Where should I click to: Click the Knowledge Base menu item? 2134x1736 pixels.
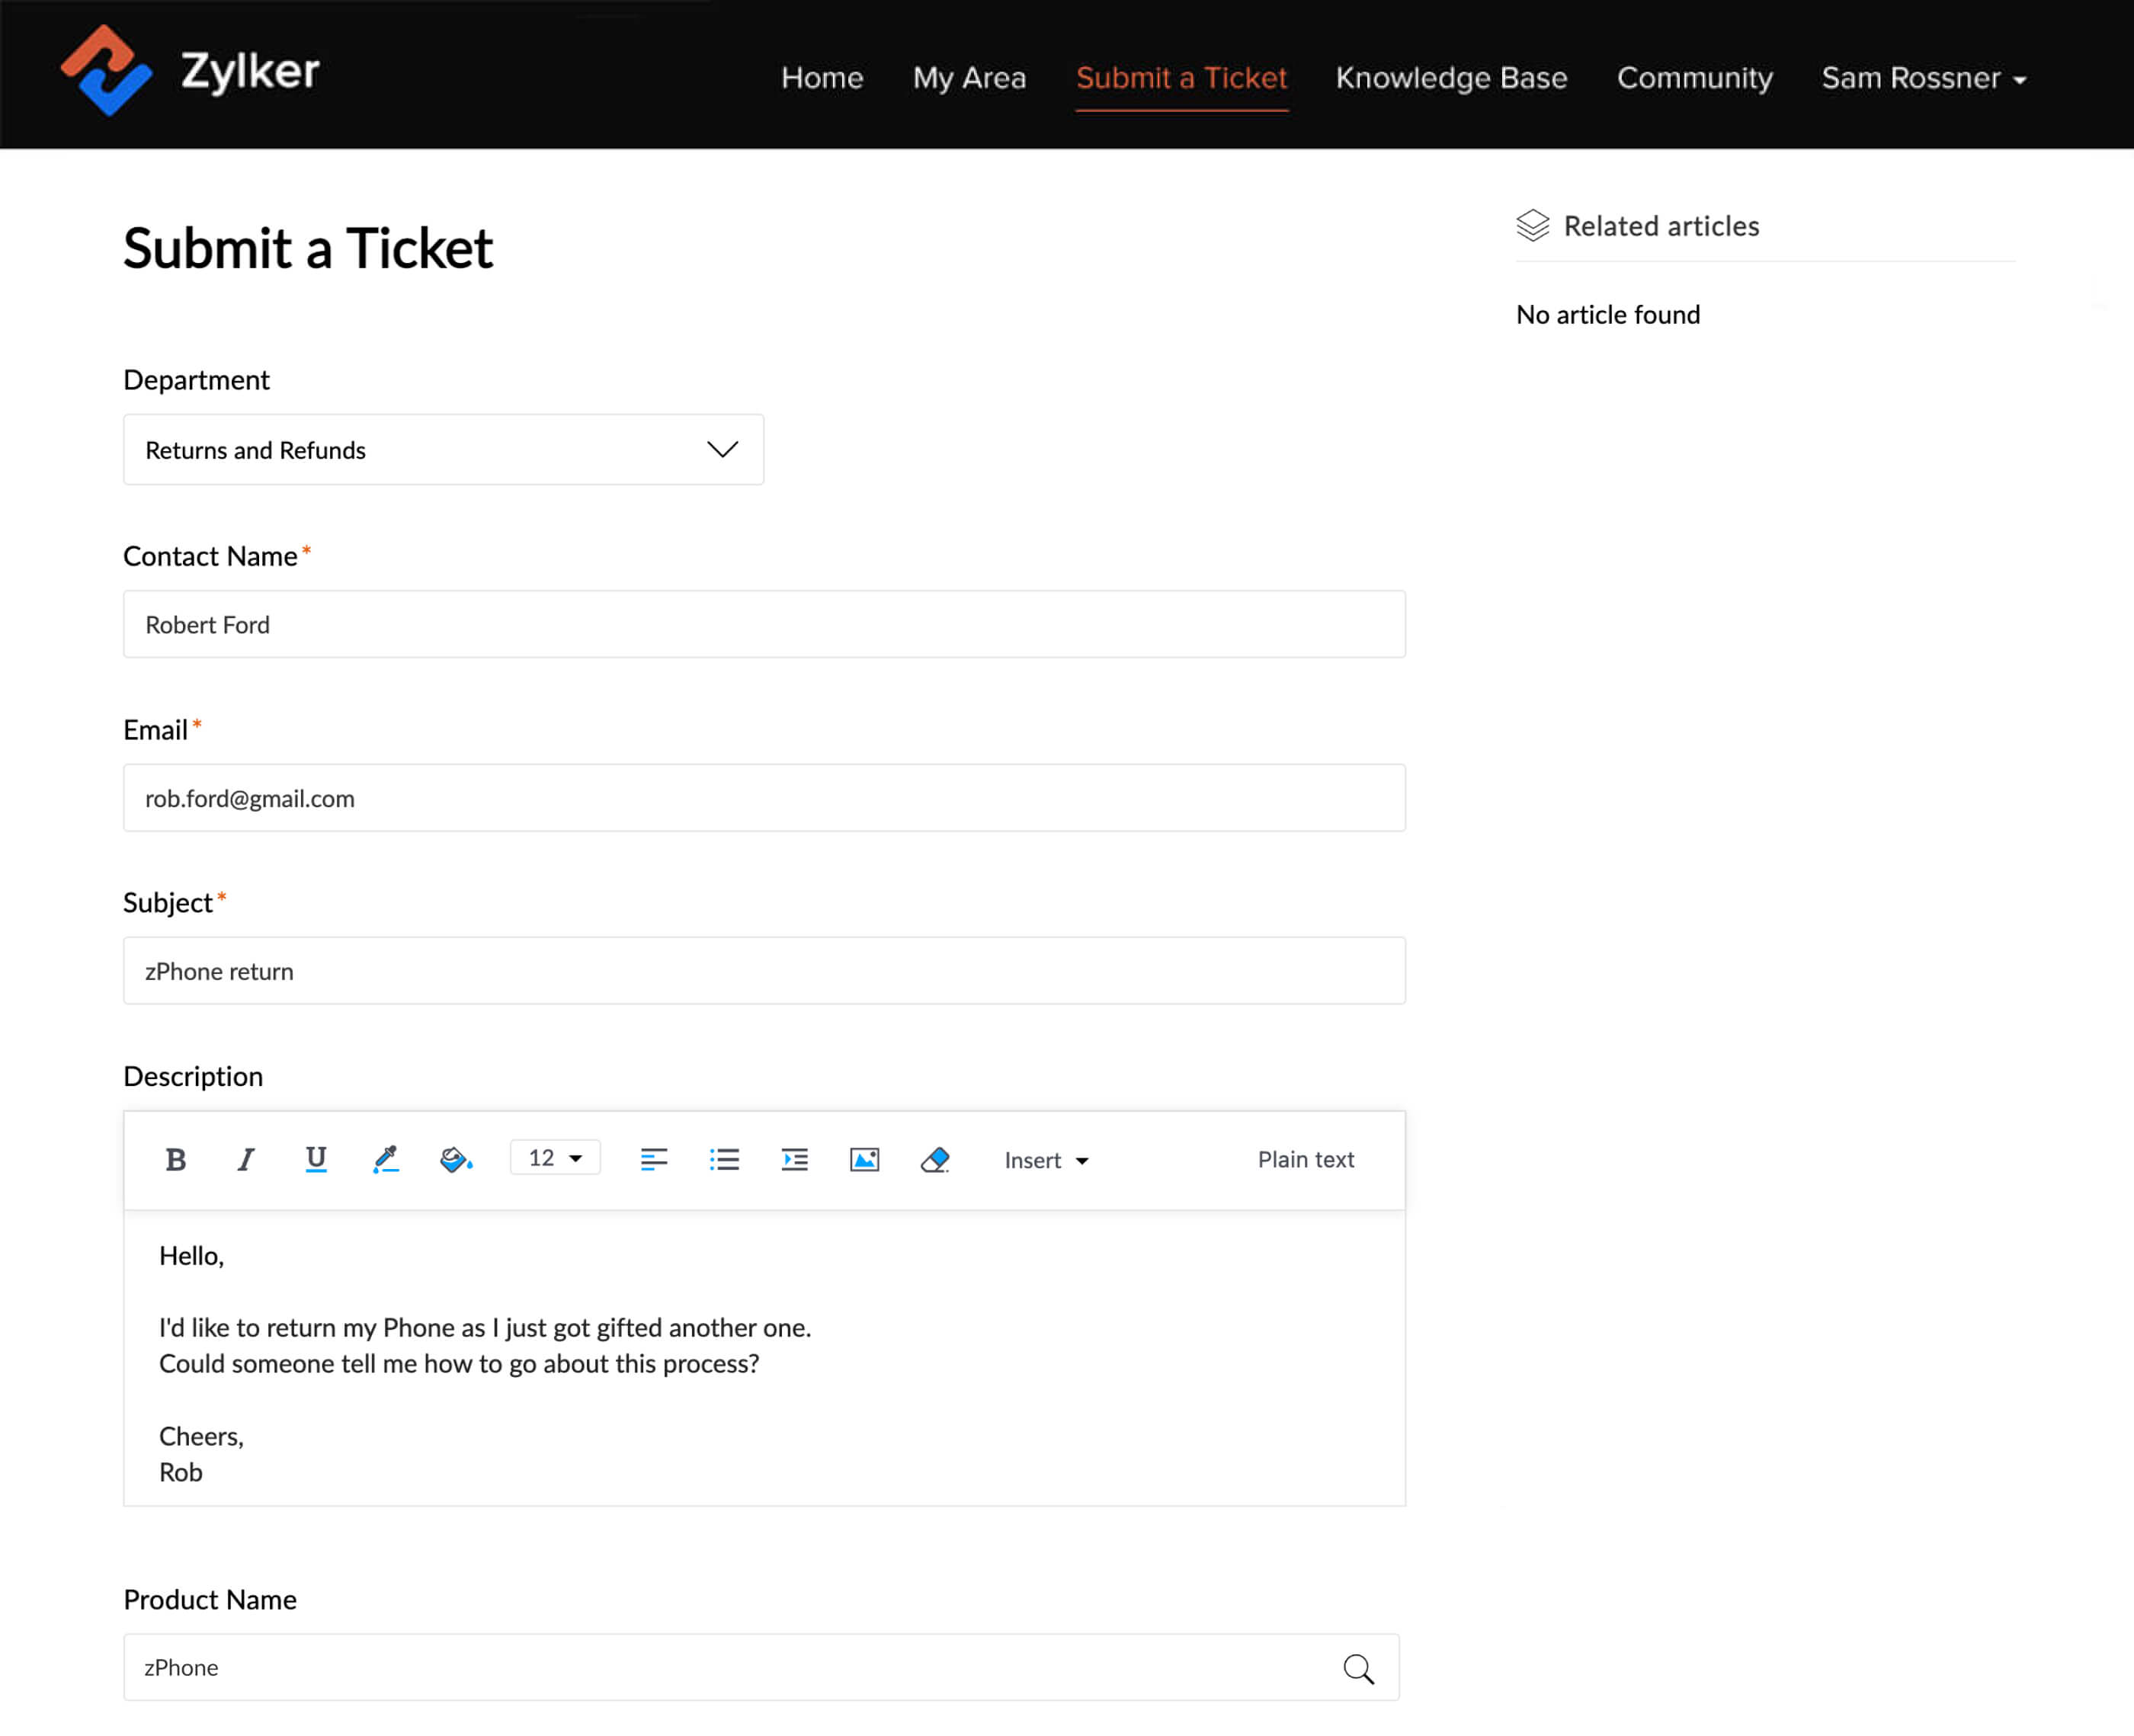pos(1450,76)
